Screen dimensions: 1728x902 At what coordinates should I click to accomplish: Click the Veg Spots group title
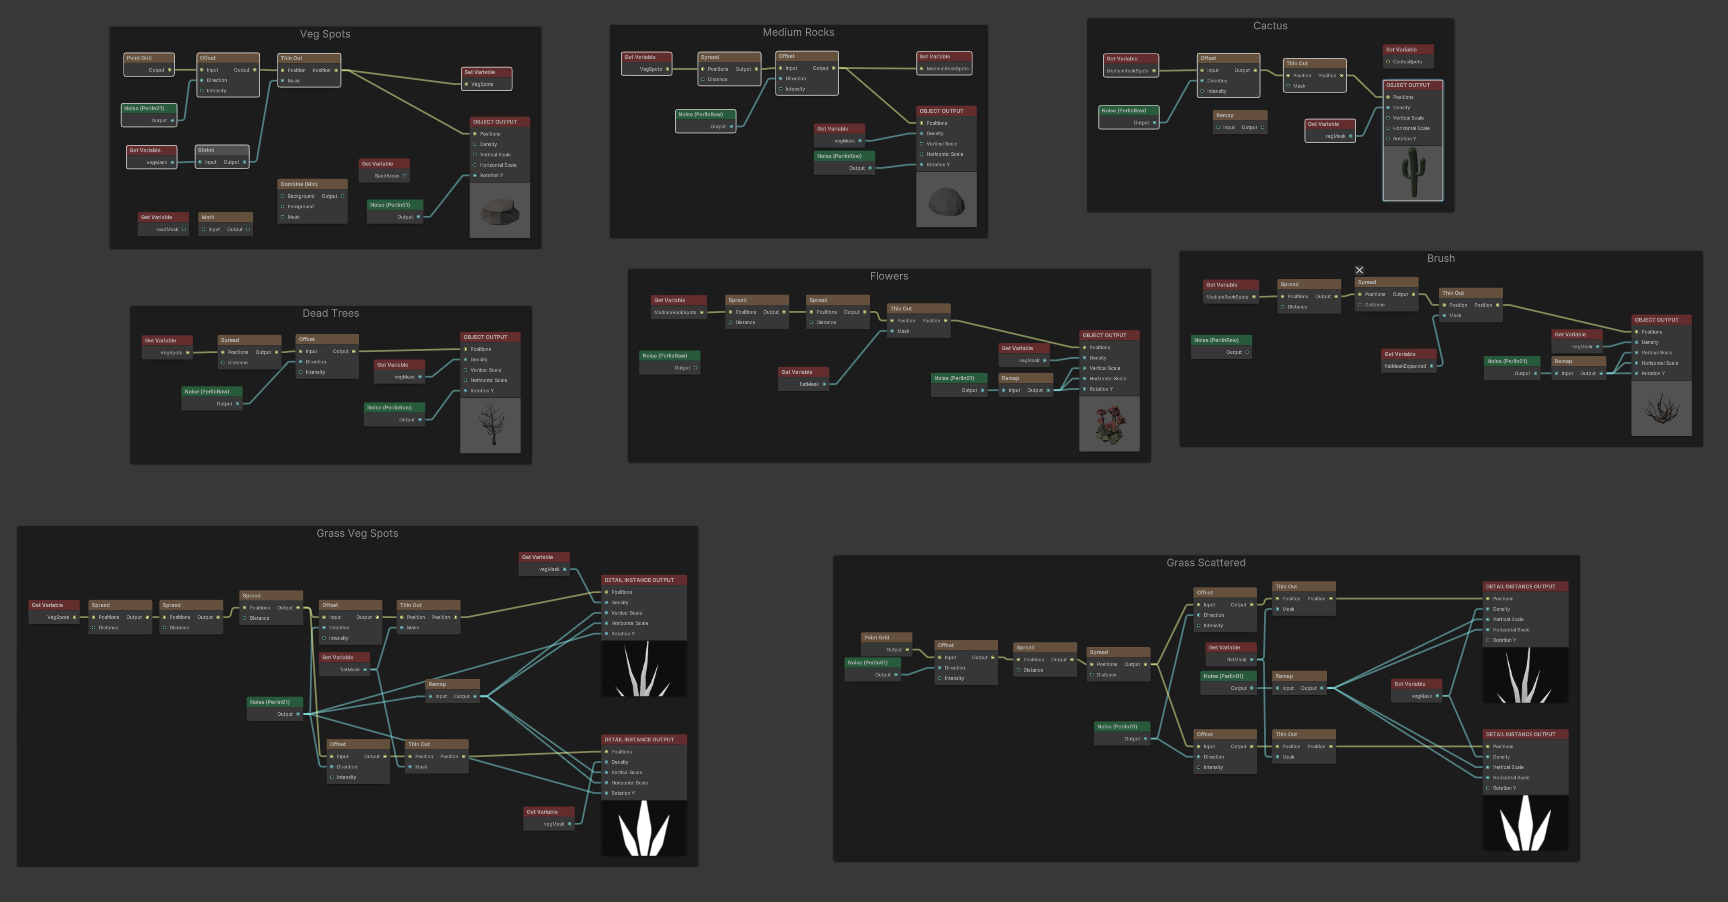click(x=325, y=34)
